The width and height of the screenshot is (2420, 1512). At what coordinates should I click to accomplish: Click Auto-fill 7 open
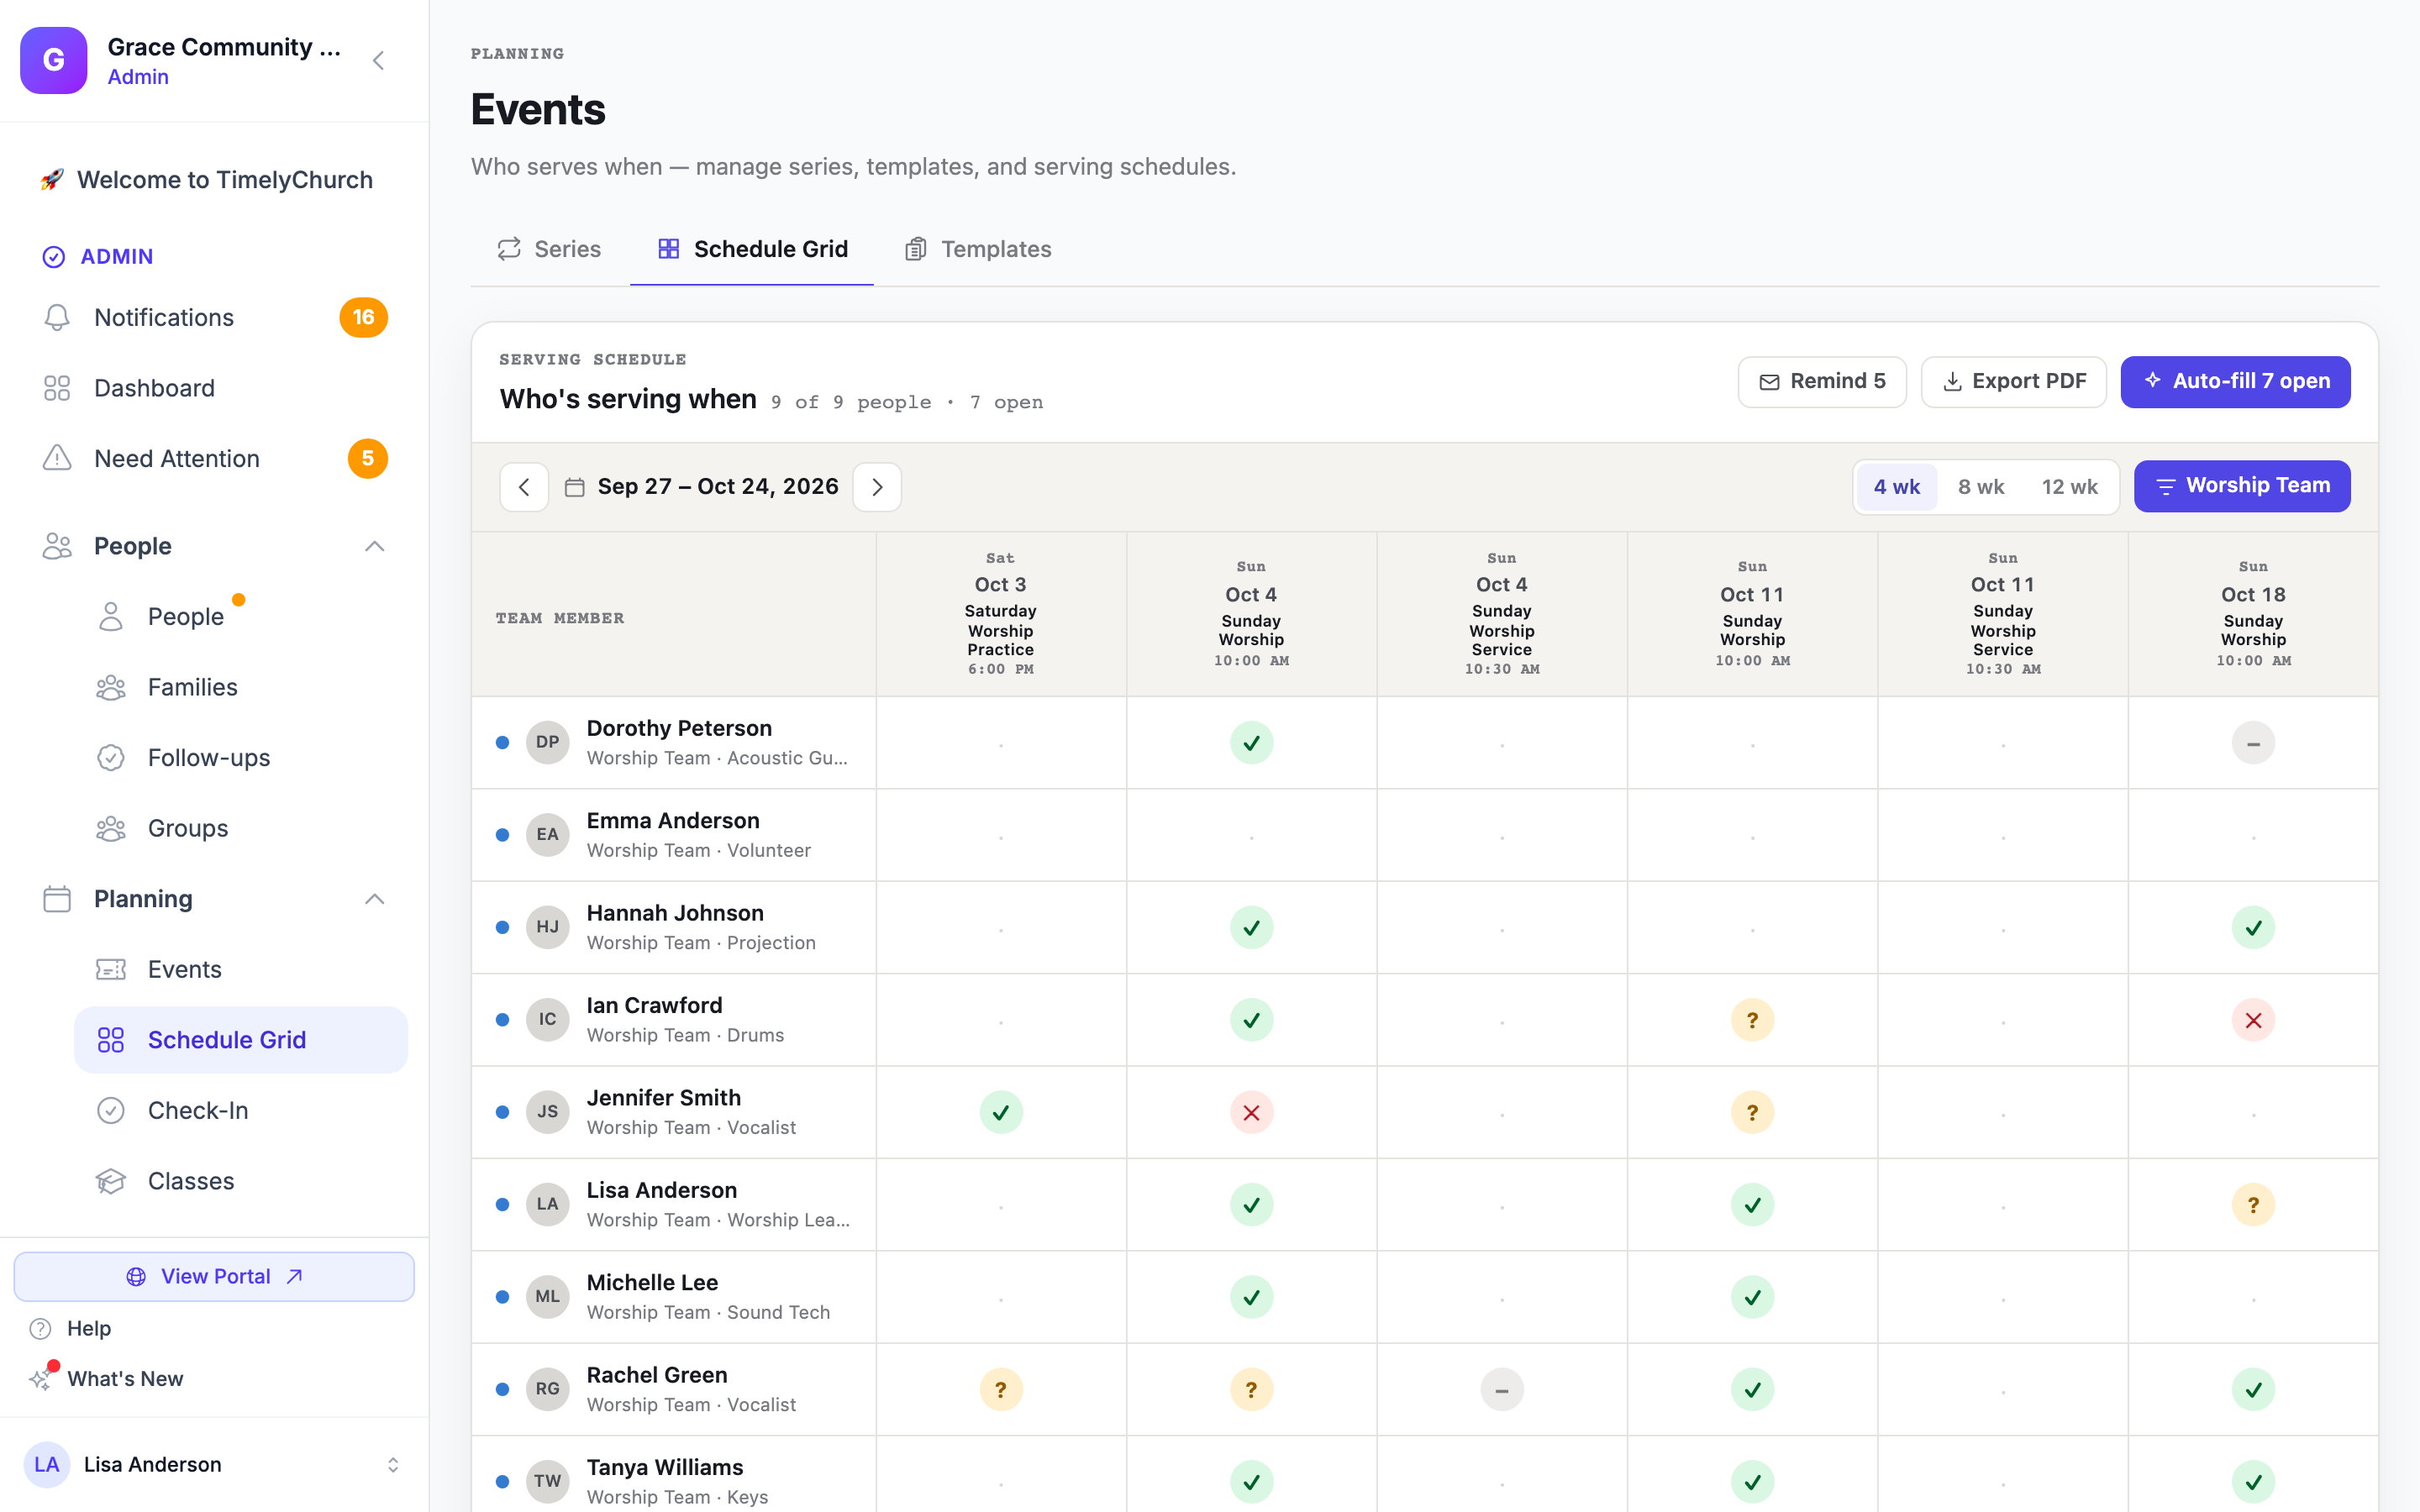coord(2235,382)
